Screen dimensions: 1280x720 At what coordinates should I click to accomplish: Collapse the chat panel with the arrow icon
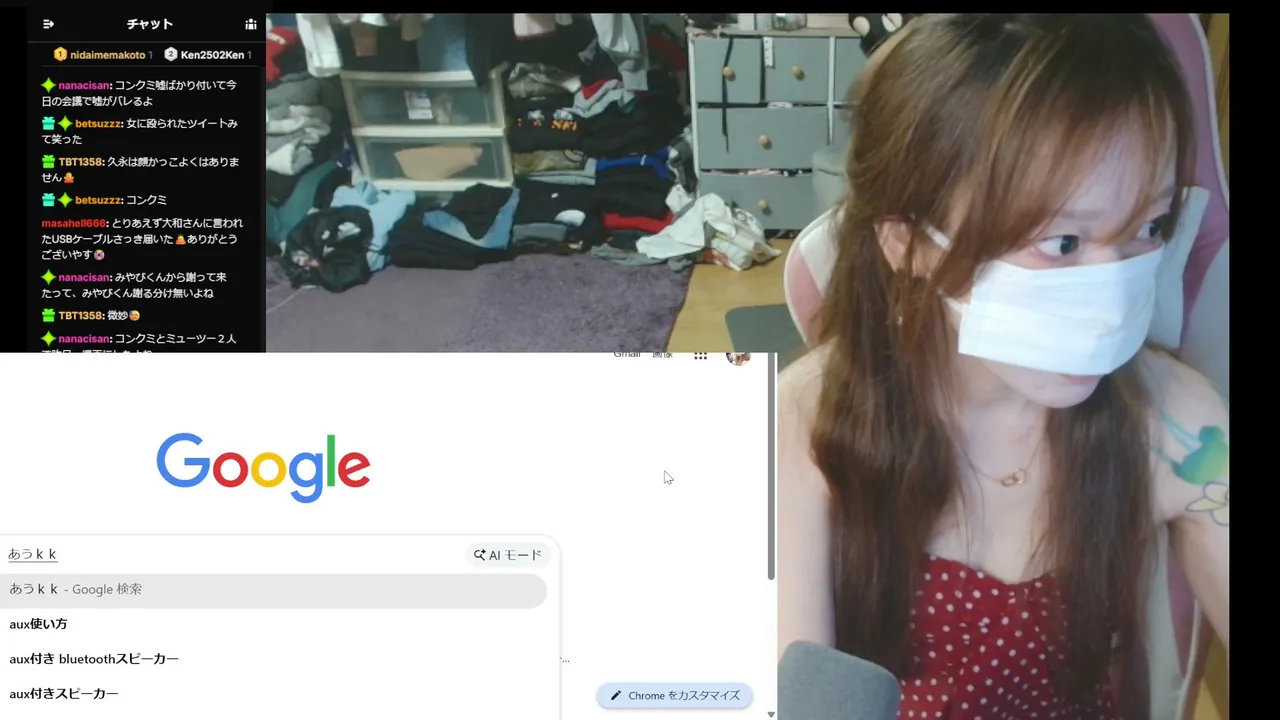point(48,24)
